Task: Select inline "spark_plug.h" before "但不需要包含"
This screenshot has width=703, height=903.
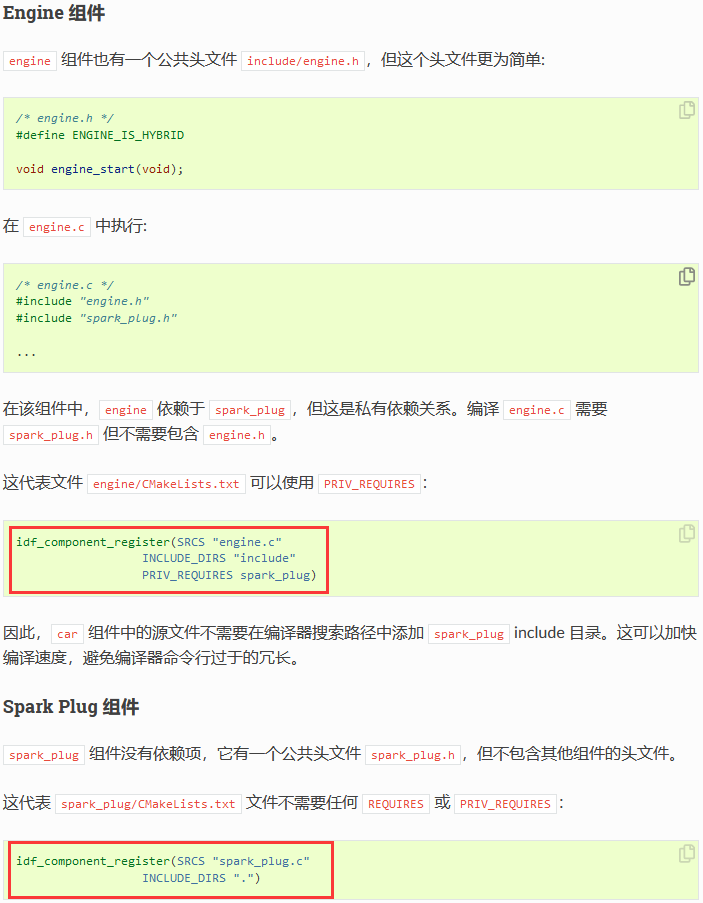Action: coord(51,435)
